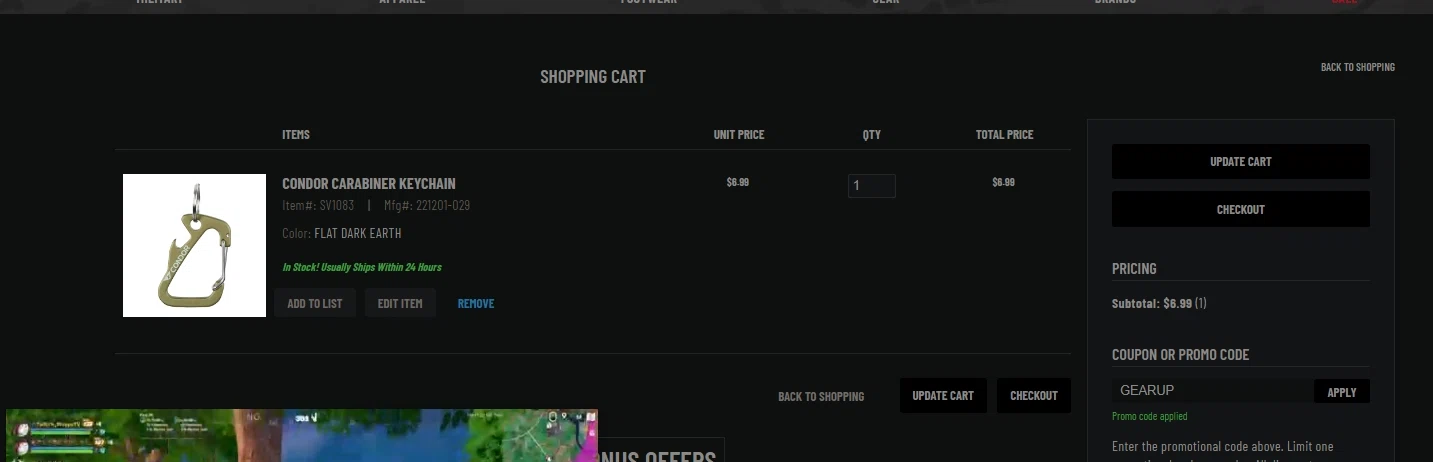Open the Apparel navigation menu
Screen dimensions: 1433x462
pos(402,3)
